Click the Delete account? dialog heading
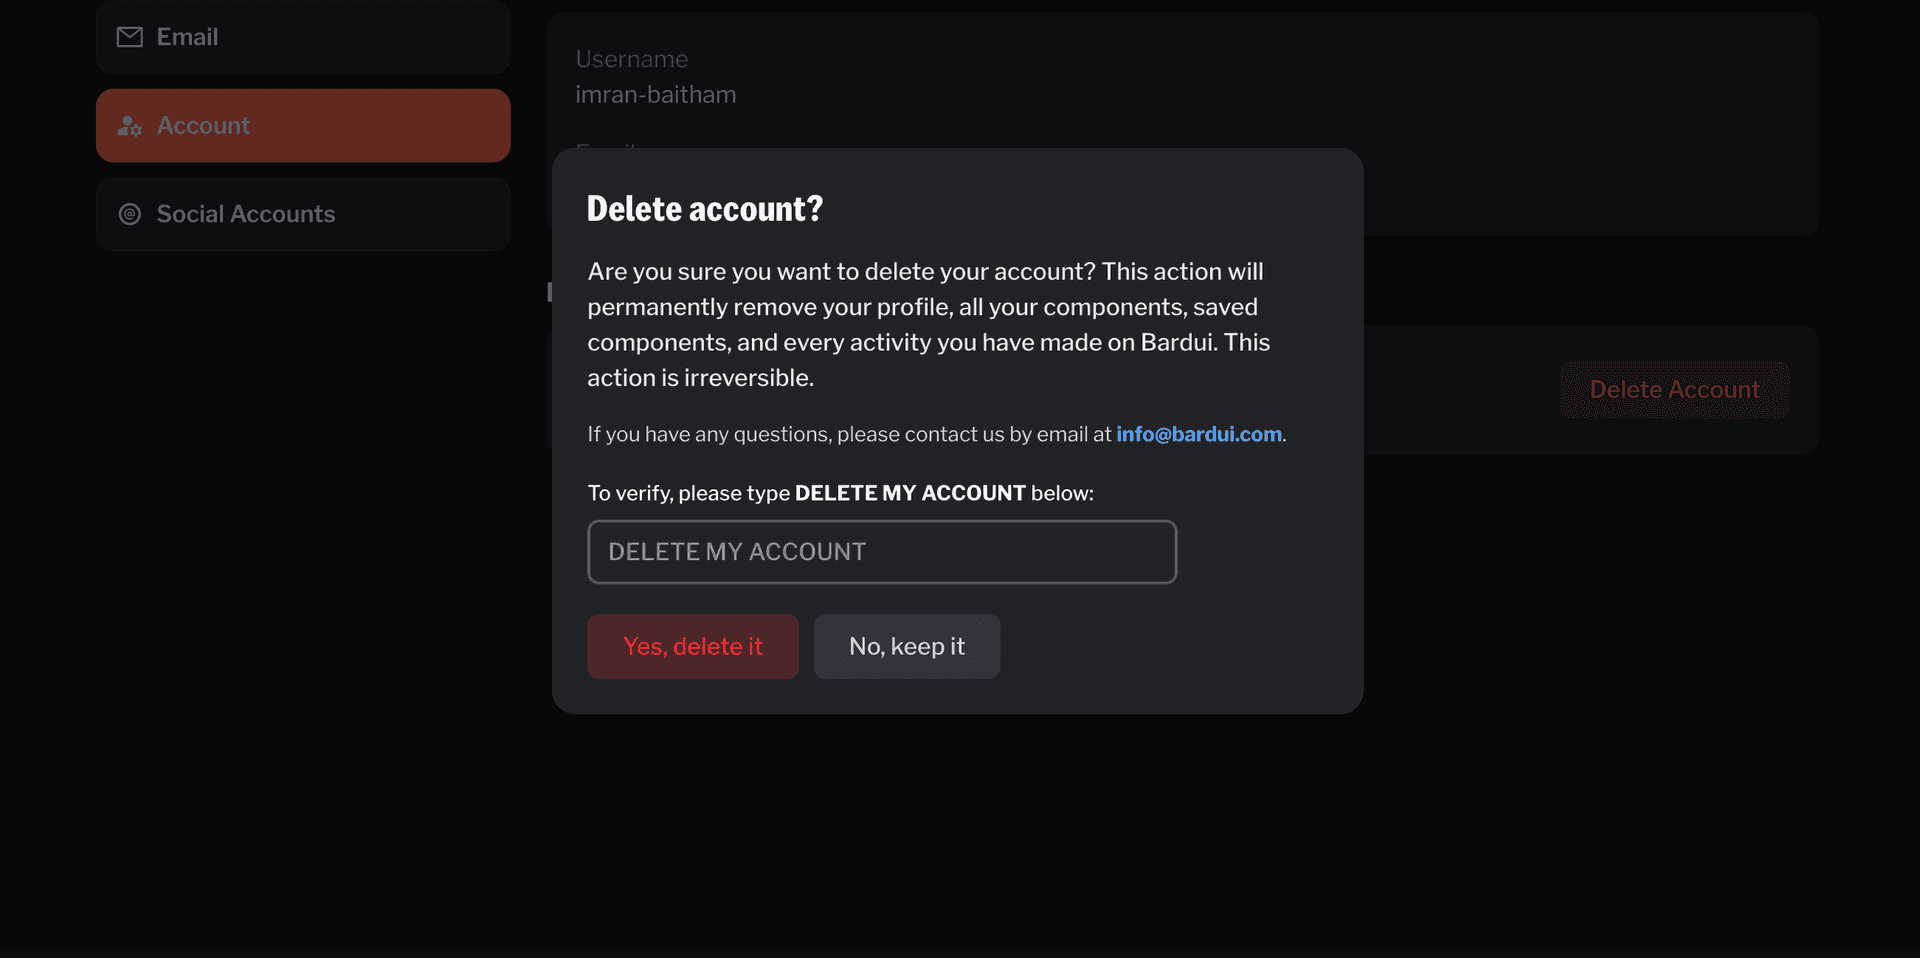The height and width of the screenshot is (958, 1920). [704, 209]
